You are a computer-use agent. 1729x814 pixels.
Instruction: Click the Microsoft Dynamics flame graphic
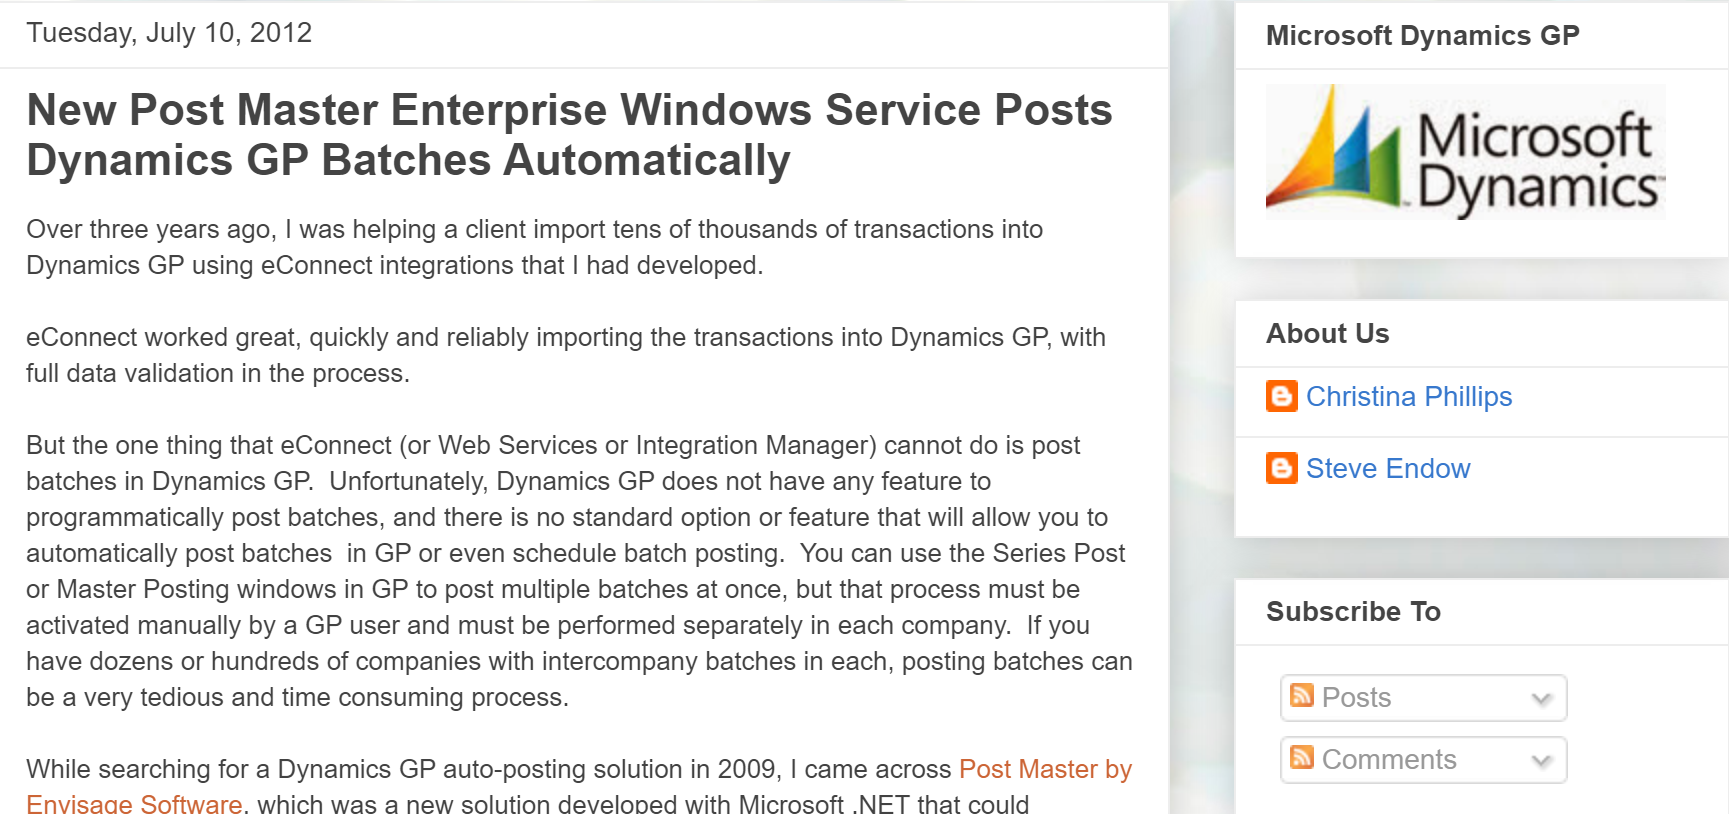(1340, 150)
